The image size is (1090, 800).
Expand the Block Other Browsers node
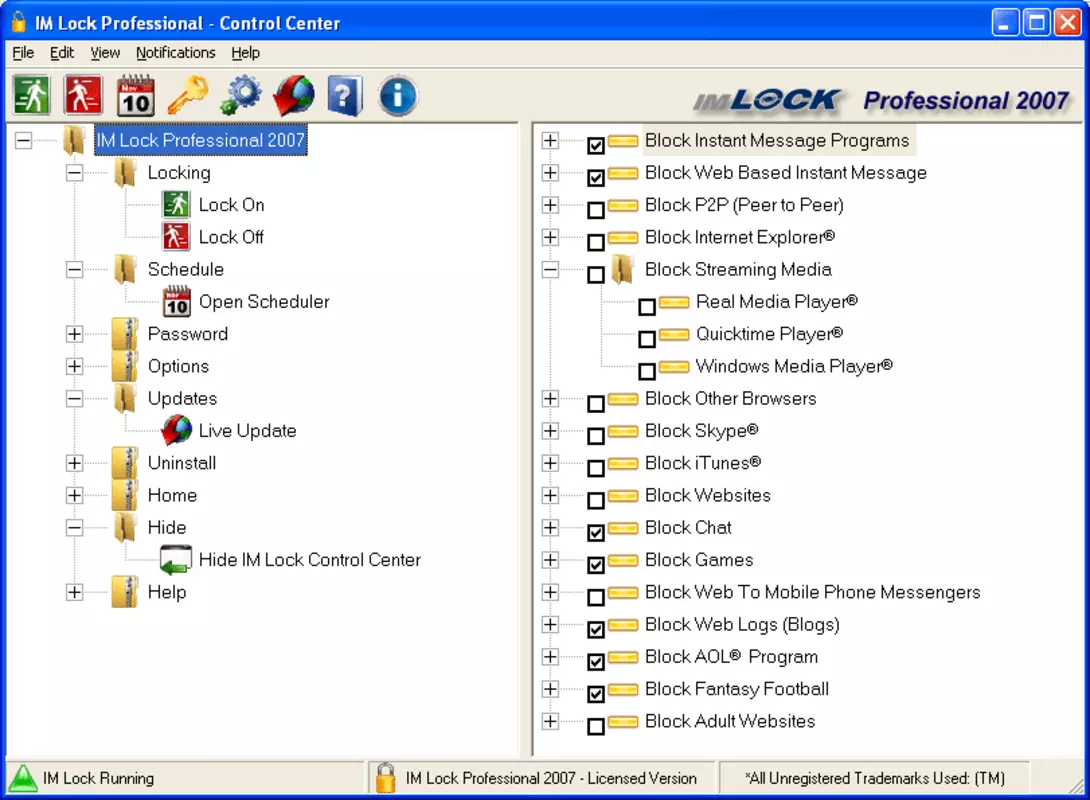(550, 398)
